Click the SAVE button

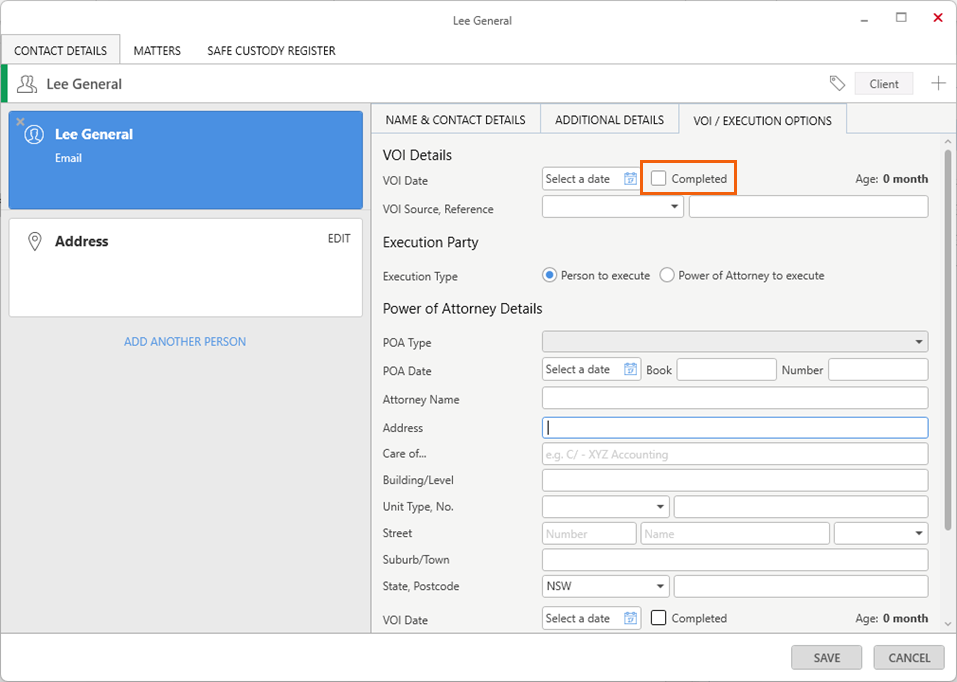coord(826,658)
